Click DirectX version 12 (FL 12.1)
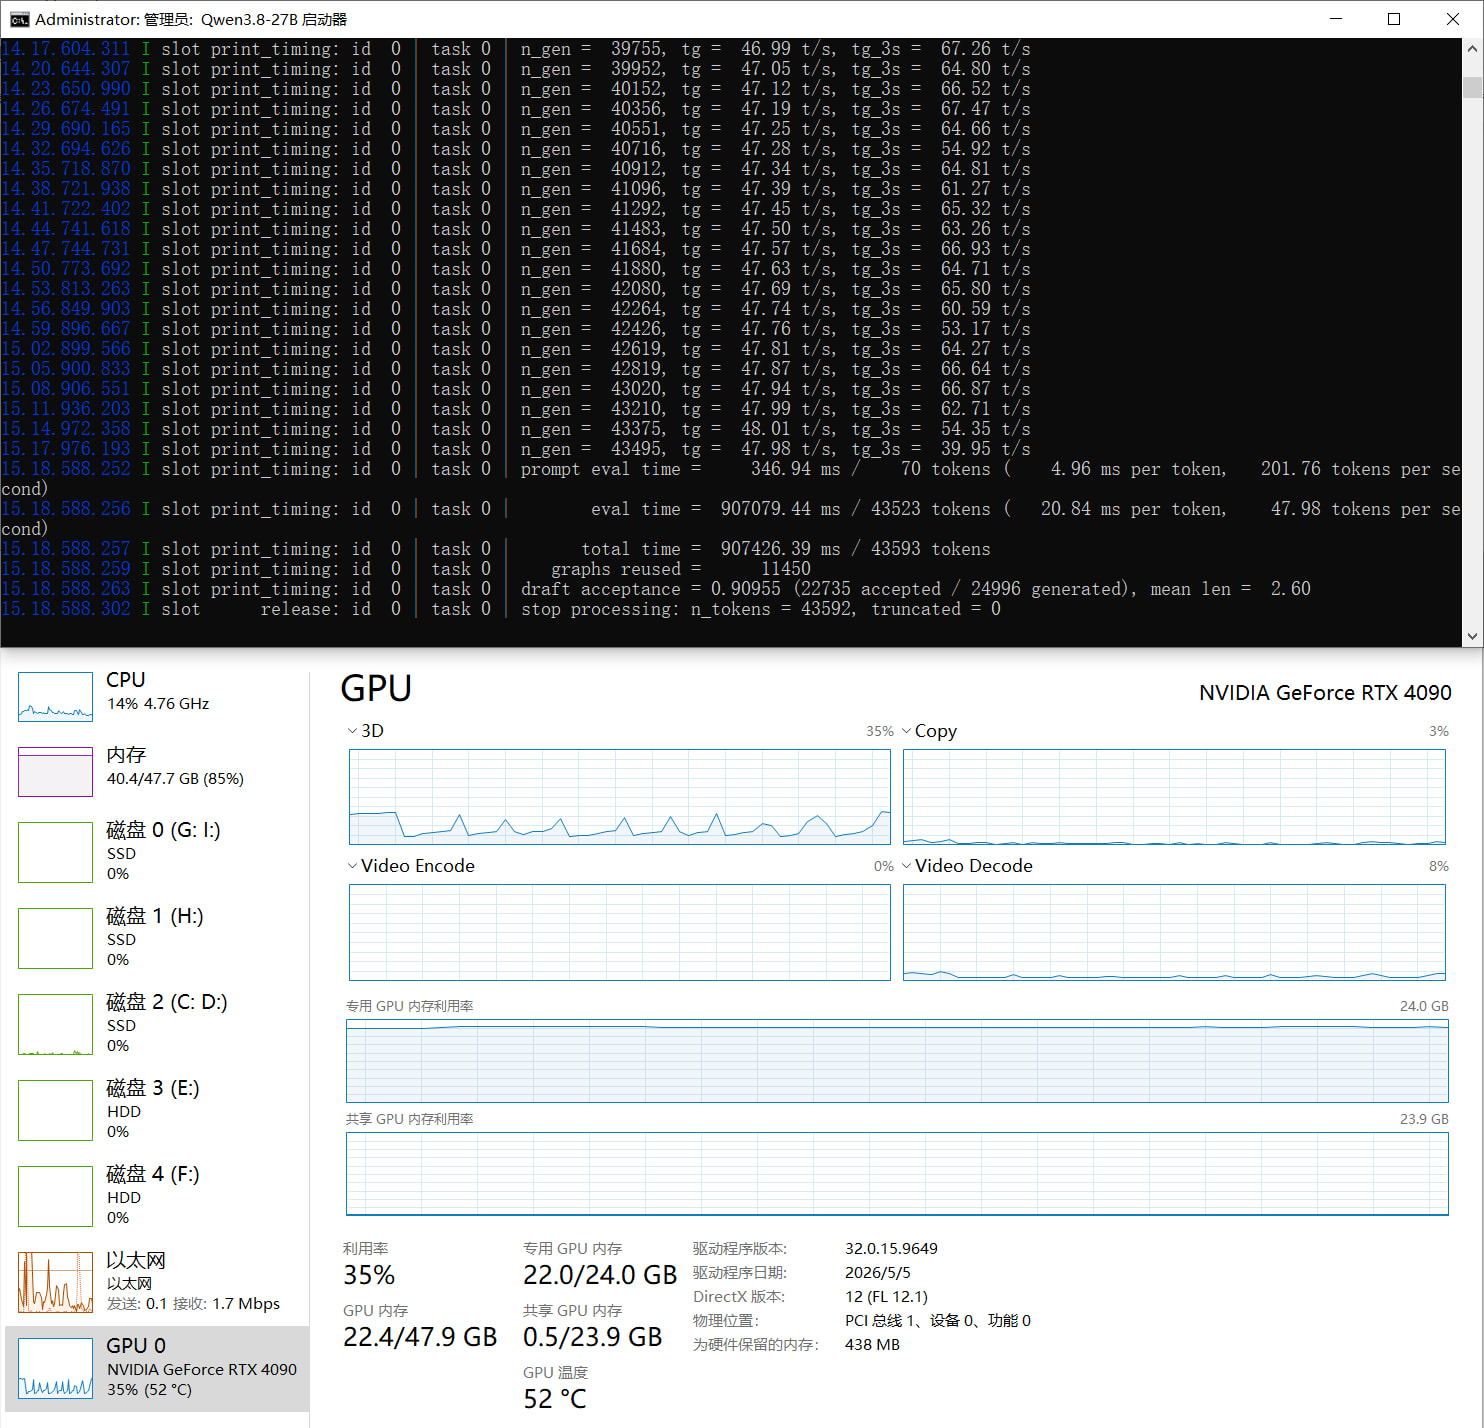The image size is (1484, 1428). [x=886, y=1296]
